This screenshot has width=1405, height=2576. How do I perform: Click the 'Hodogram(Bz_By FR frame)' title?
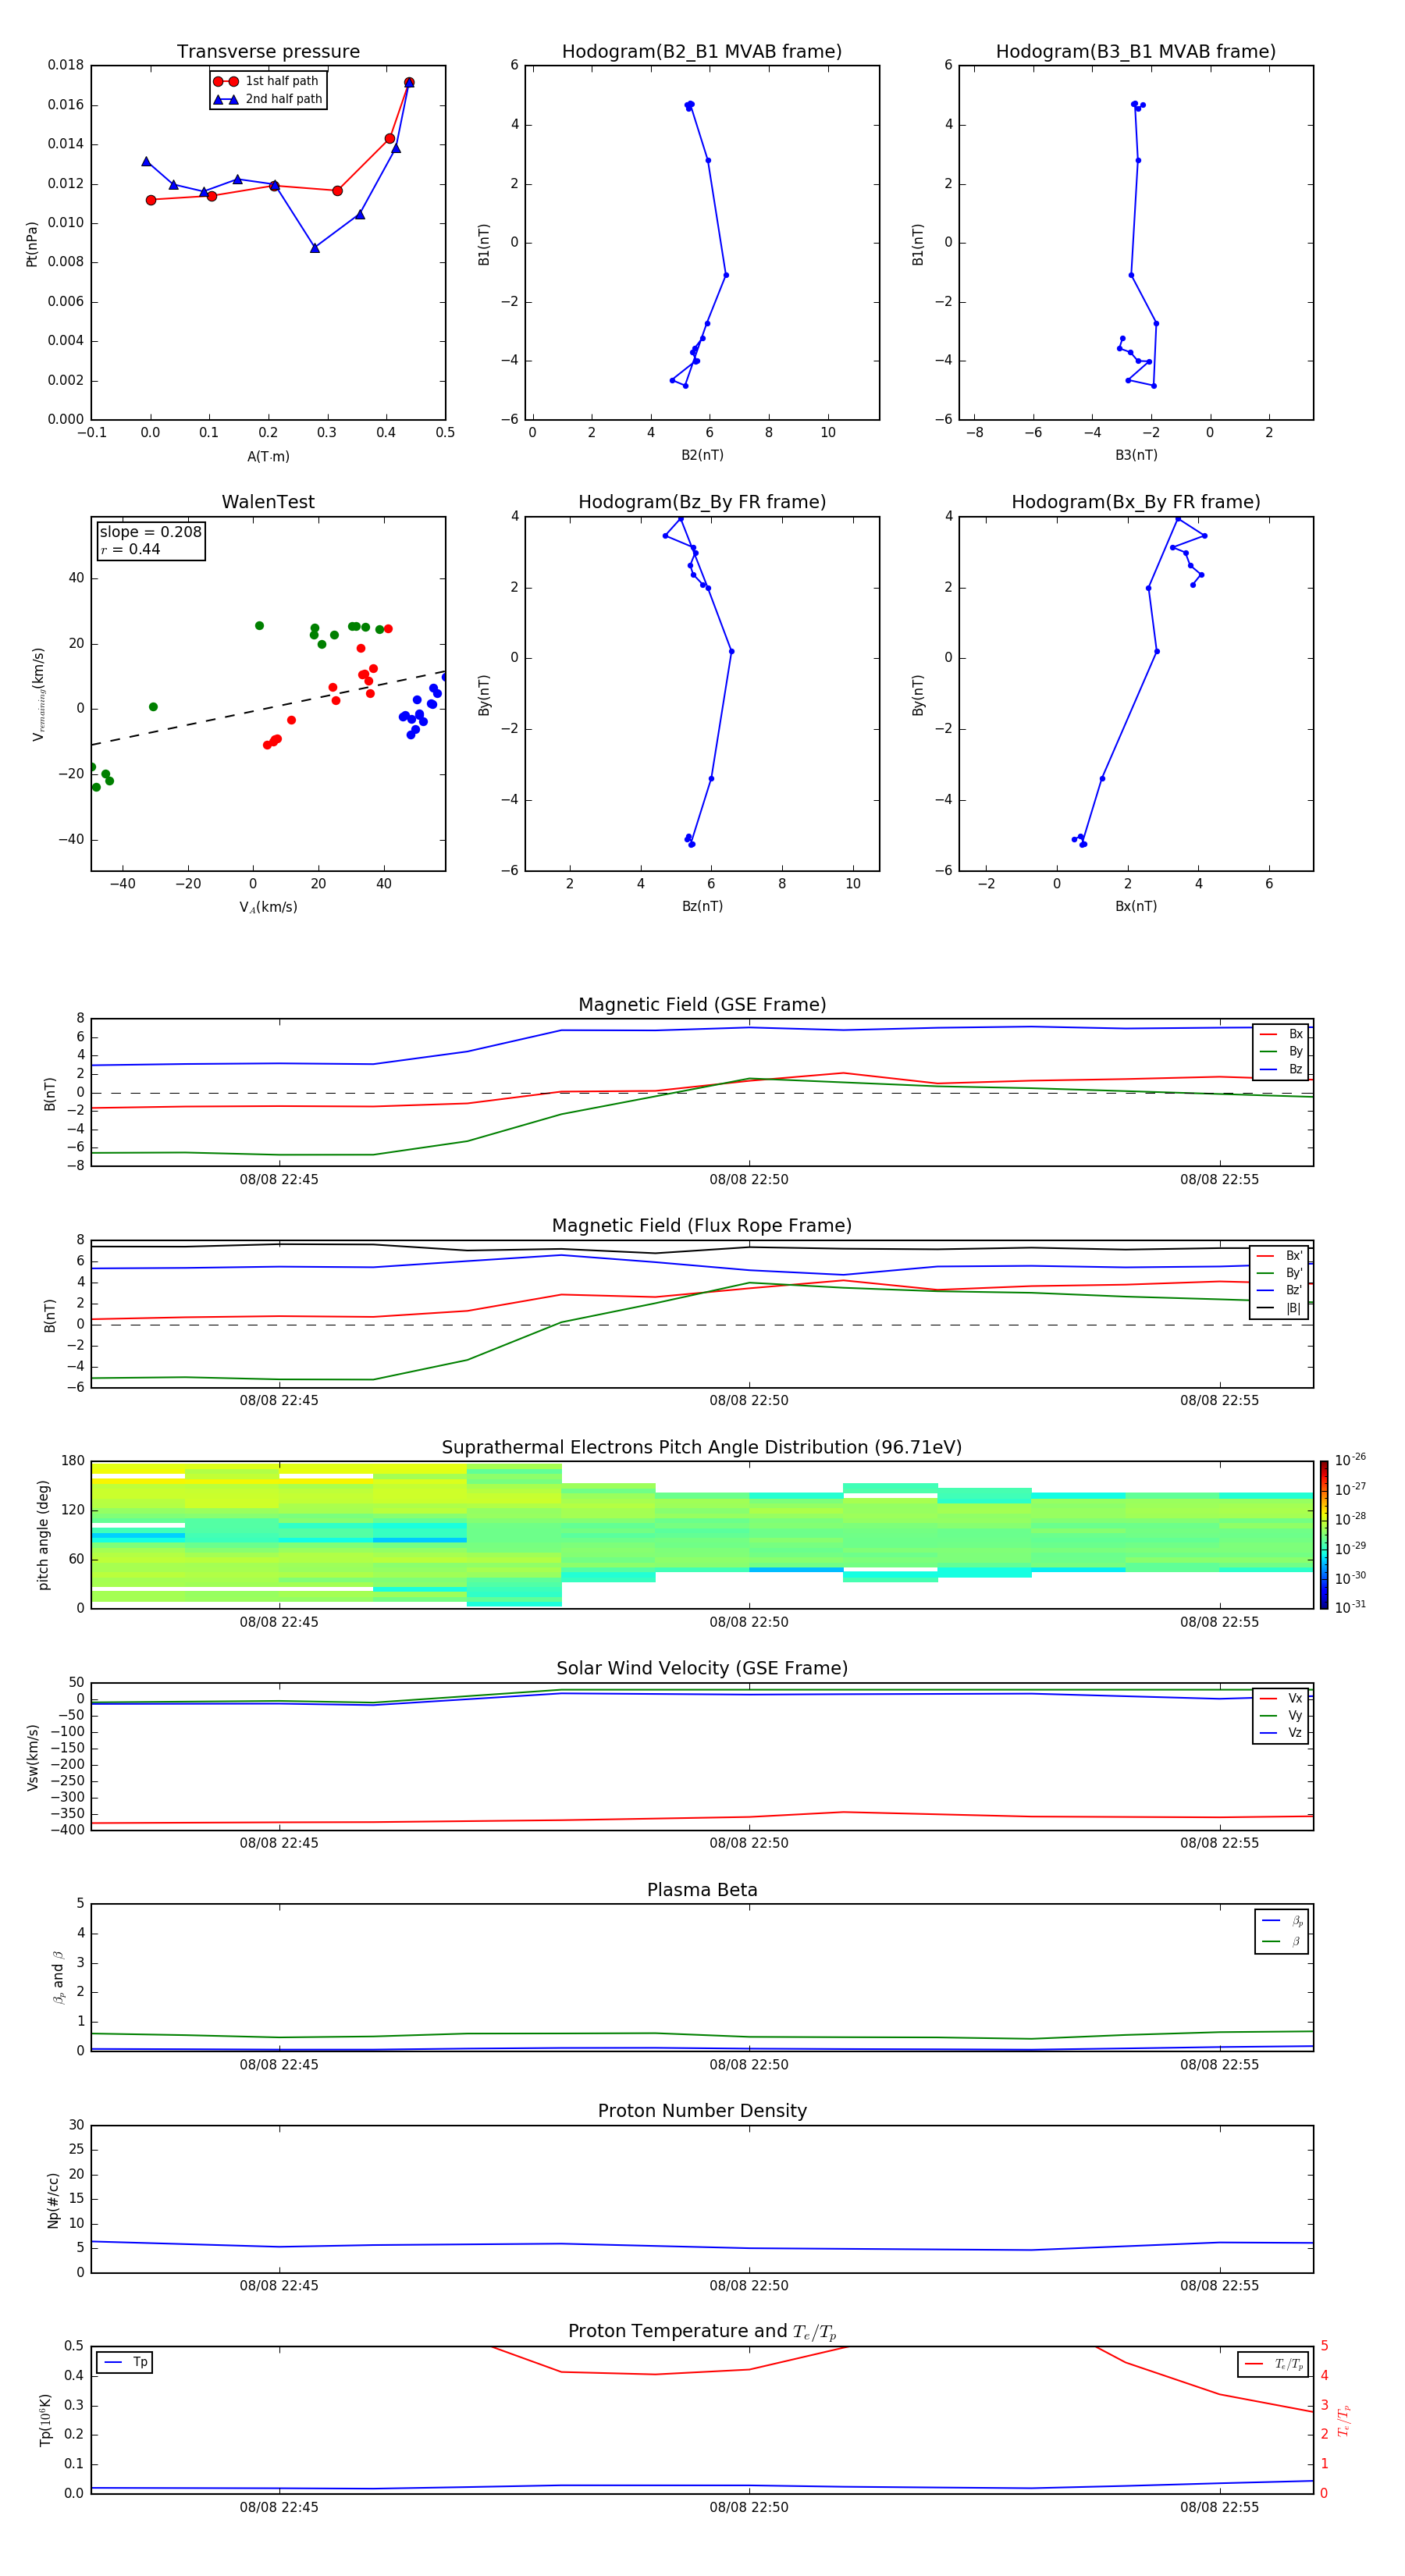[702, 502]
